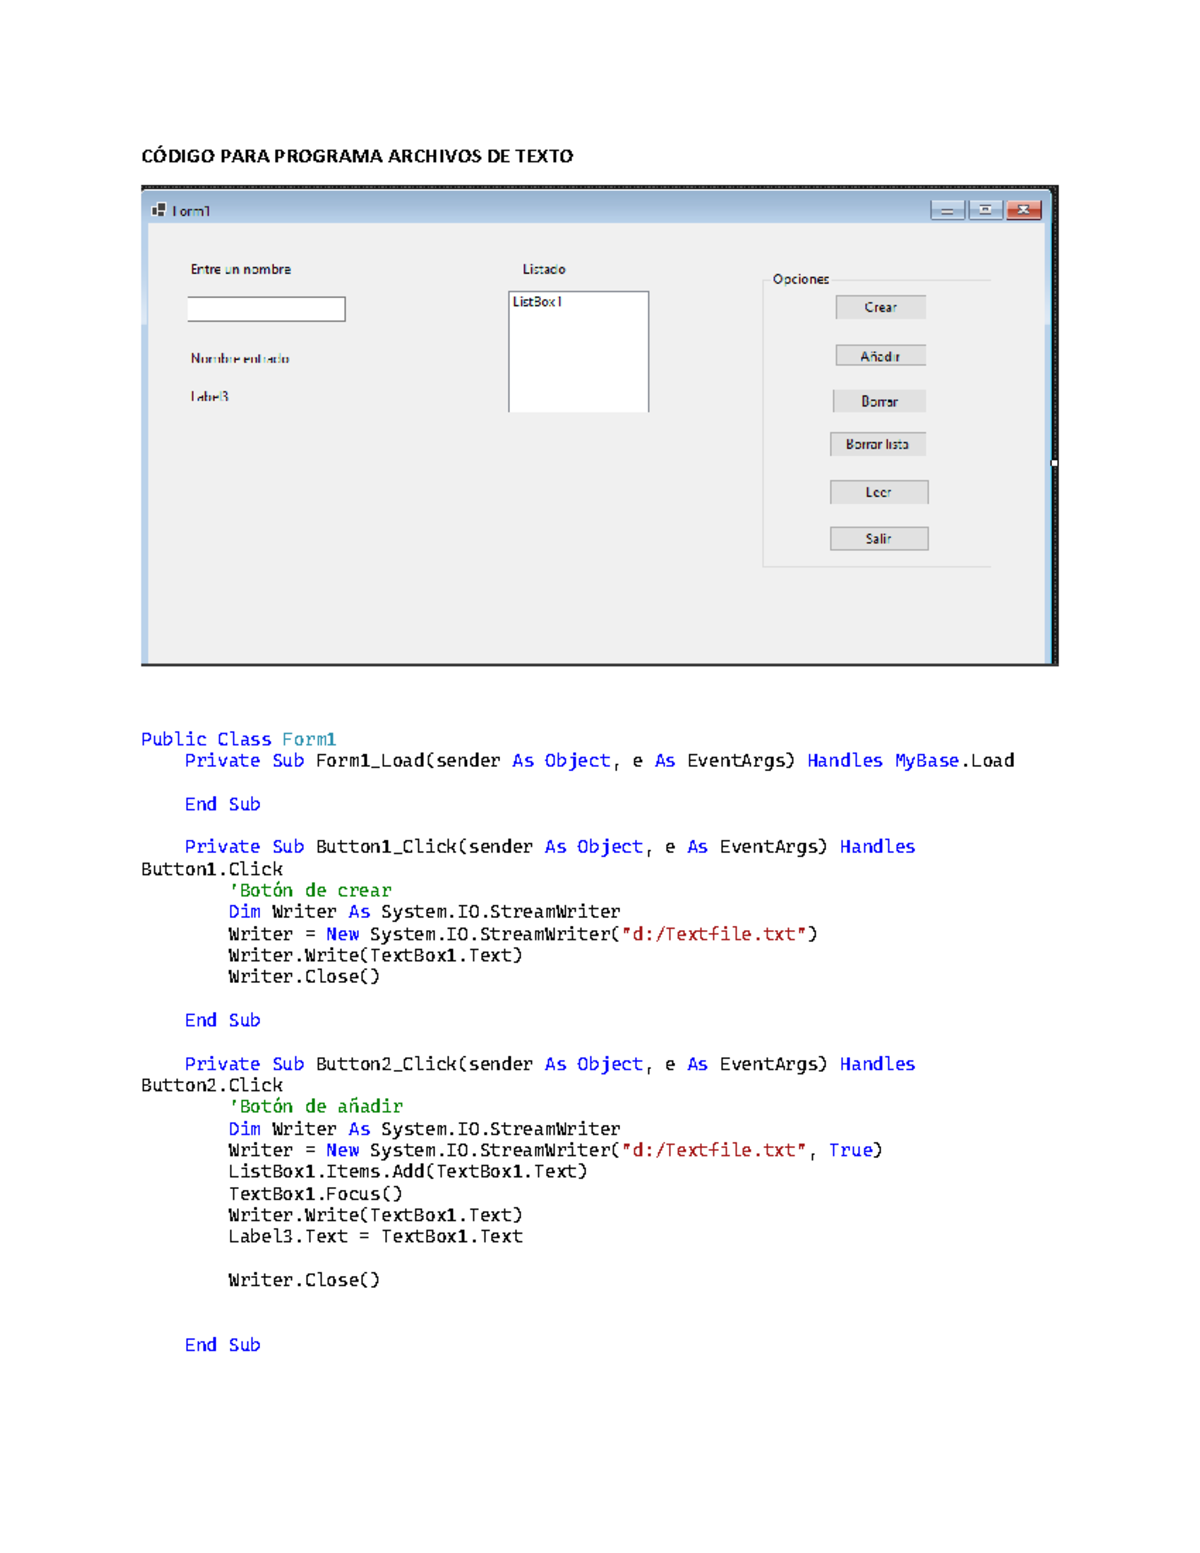Click the Opciones group box caption
The width and height of the screenshot is (1200, 1553).
click(800, 279)
